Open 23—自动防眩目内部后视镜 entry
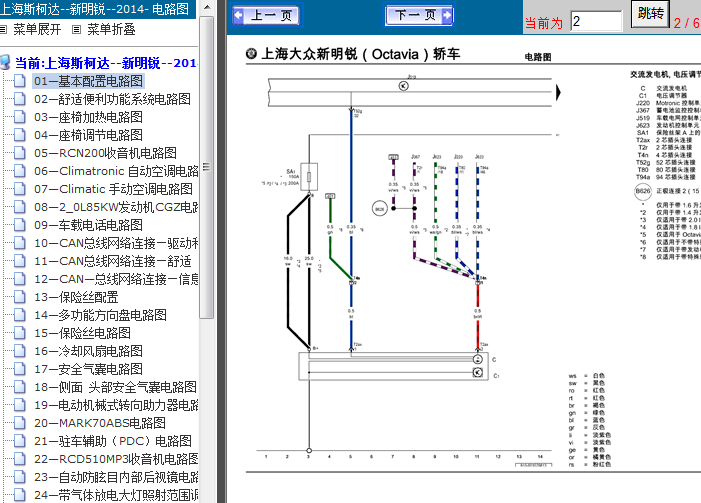 pos(116,477)
